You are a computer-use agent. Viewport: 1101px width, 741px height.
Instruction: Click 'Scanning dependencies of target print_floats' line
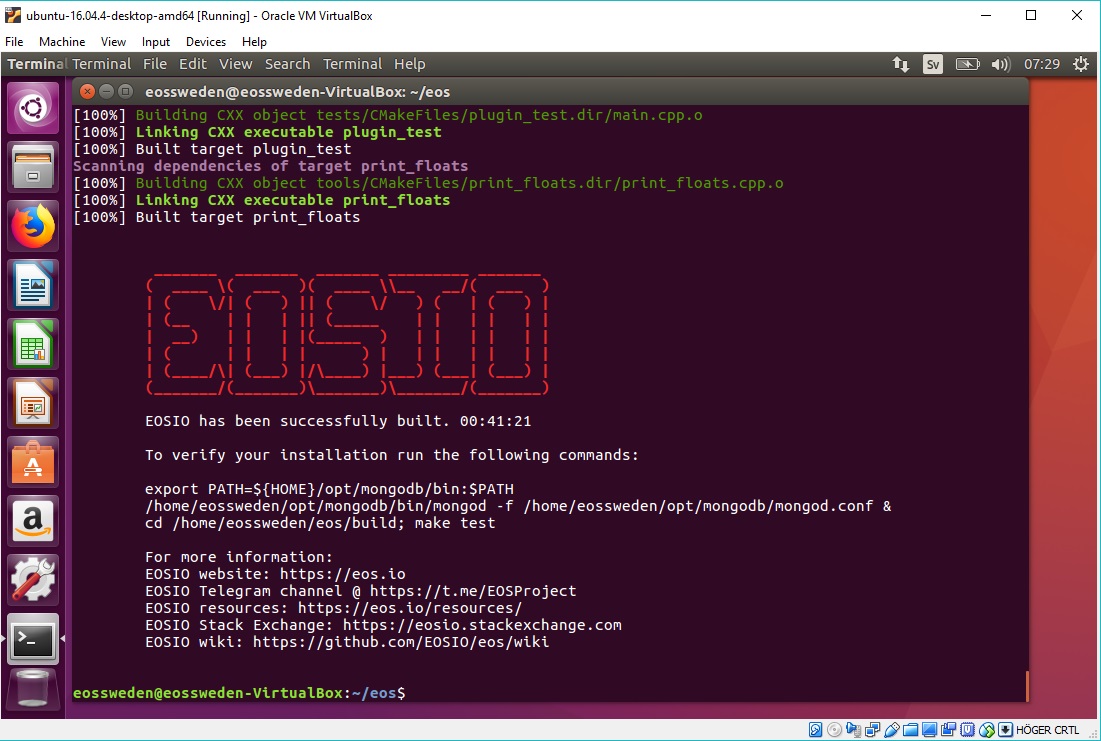point(270,166)
